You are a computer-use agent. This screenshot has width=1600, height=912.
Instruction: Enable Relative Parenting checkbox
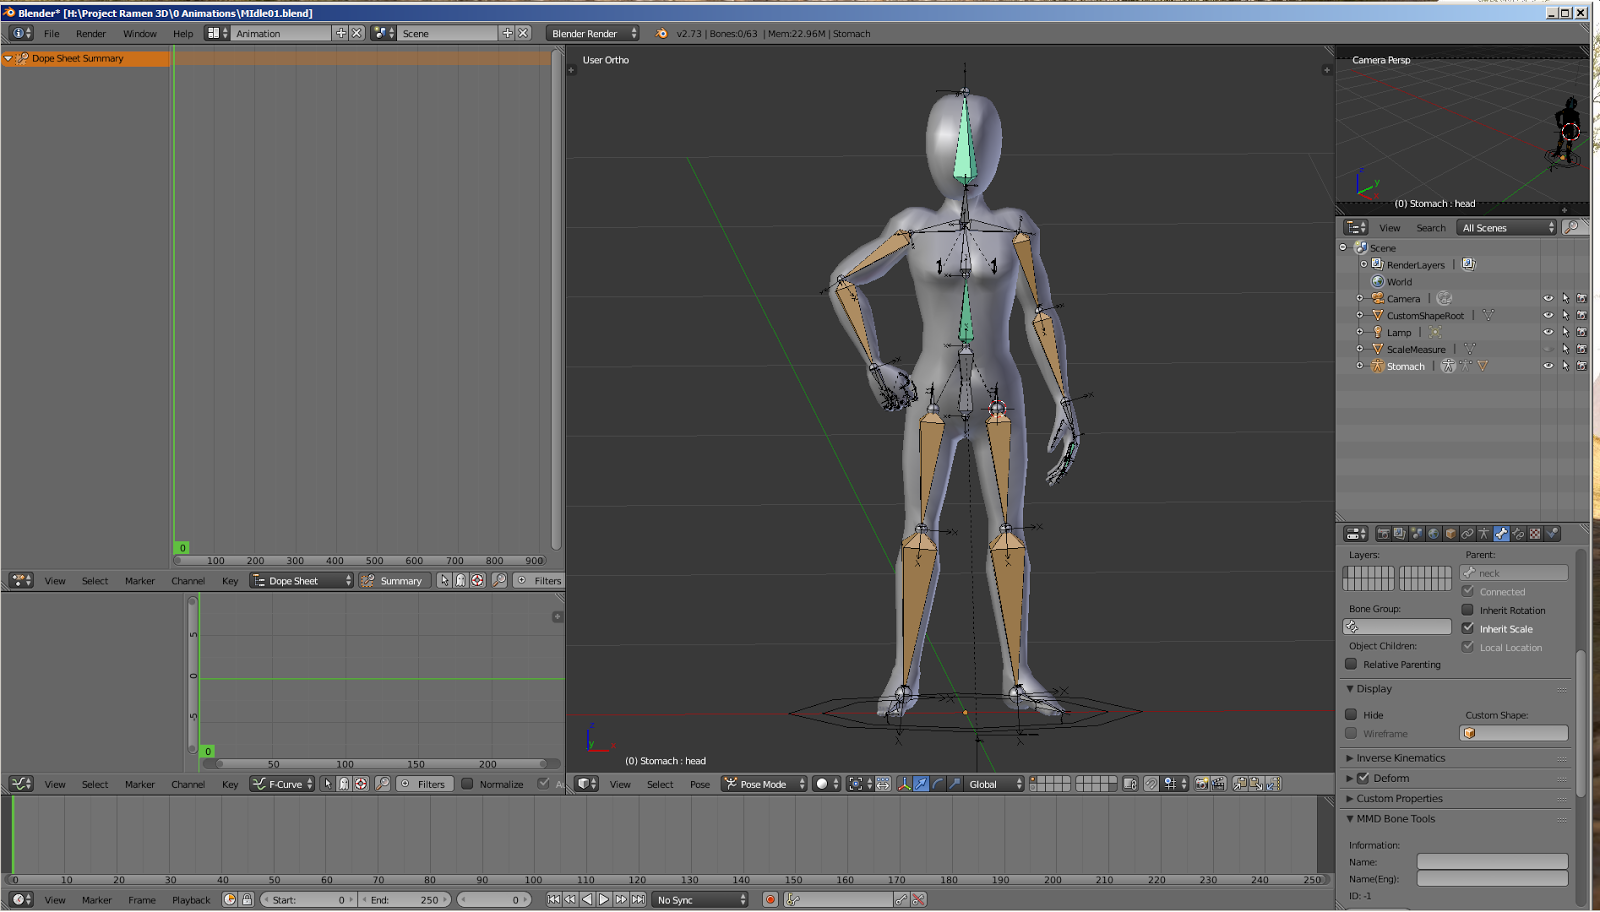click(1351, 664)
